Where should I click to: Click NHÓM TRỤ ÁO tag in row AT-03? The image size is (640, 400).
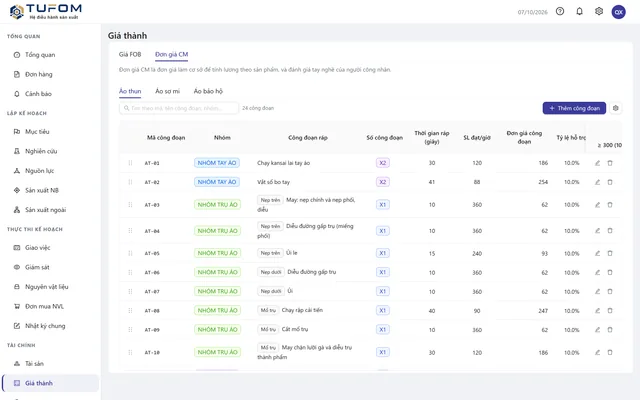217,204
